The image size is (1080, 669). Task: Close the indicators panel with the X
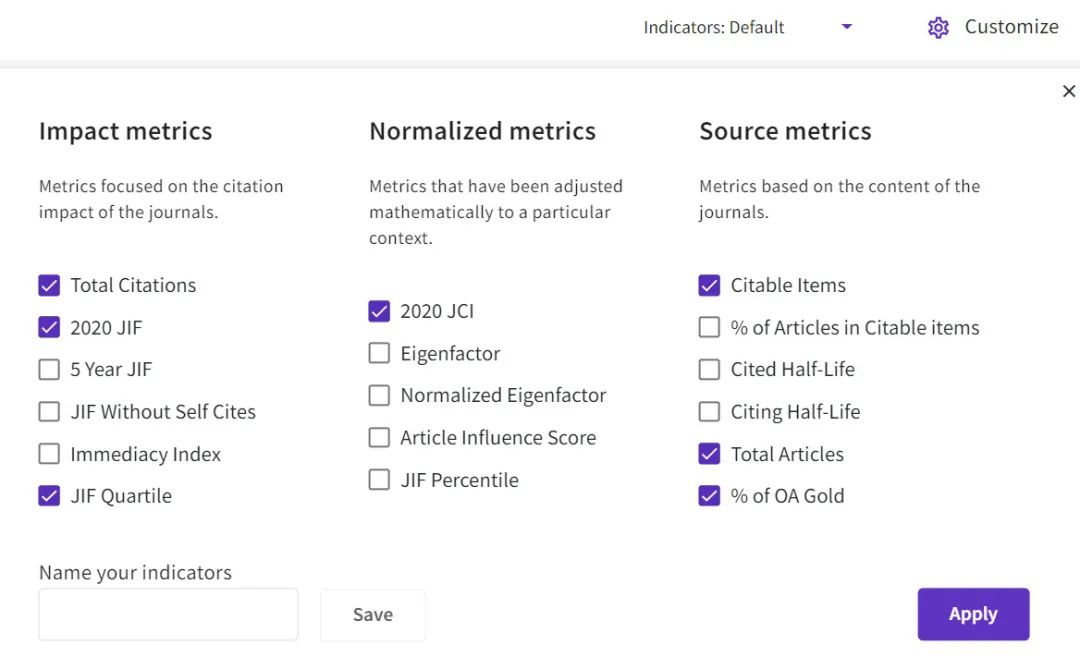(x=1068, y=92)
